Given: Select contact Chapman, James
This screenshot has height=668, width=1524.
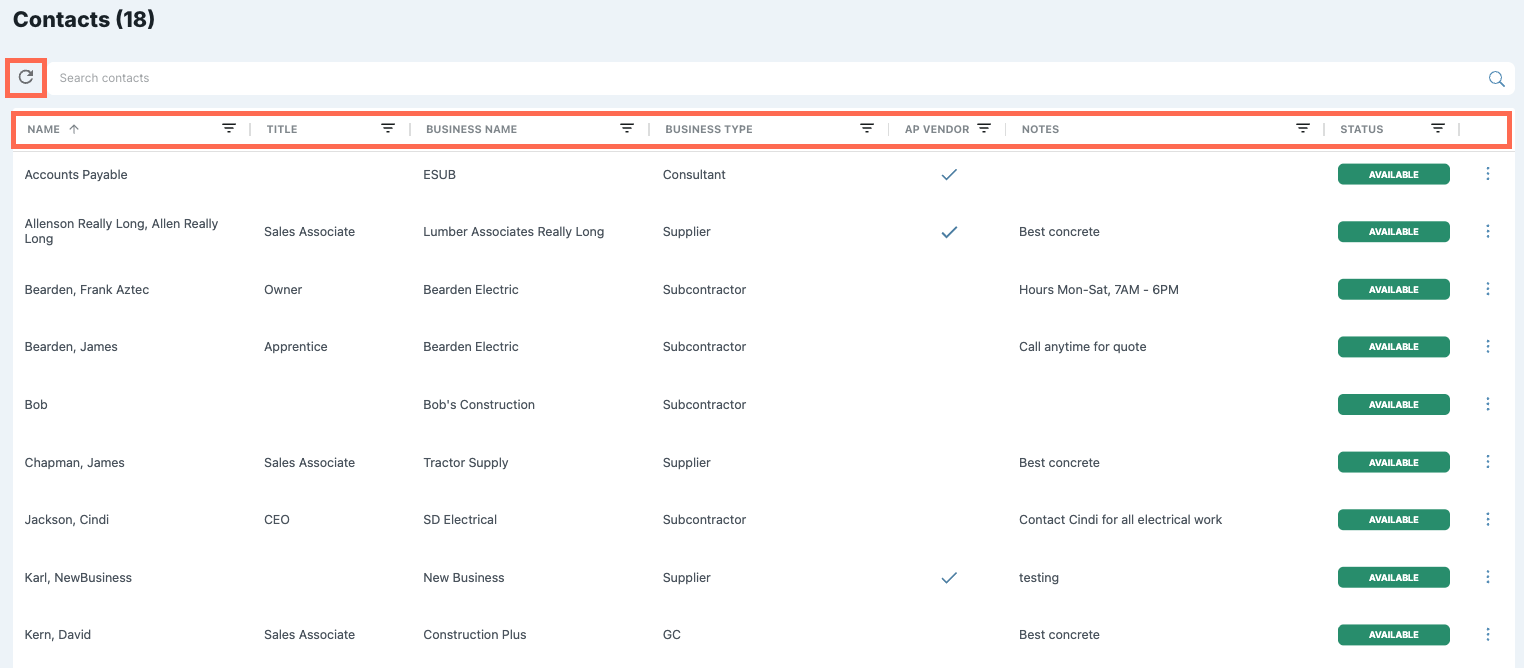Looking at the screenshot, I should 75,462.
